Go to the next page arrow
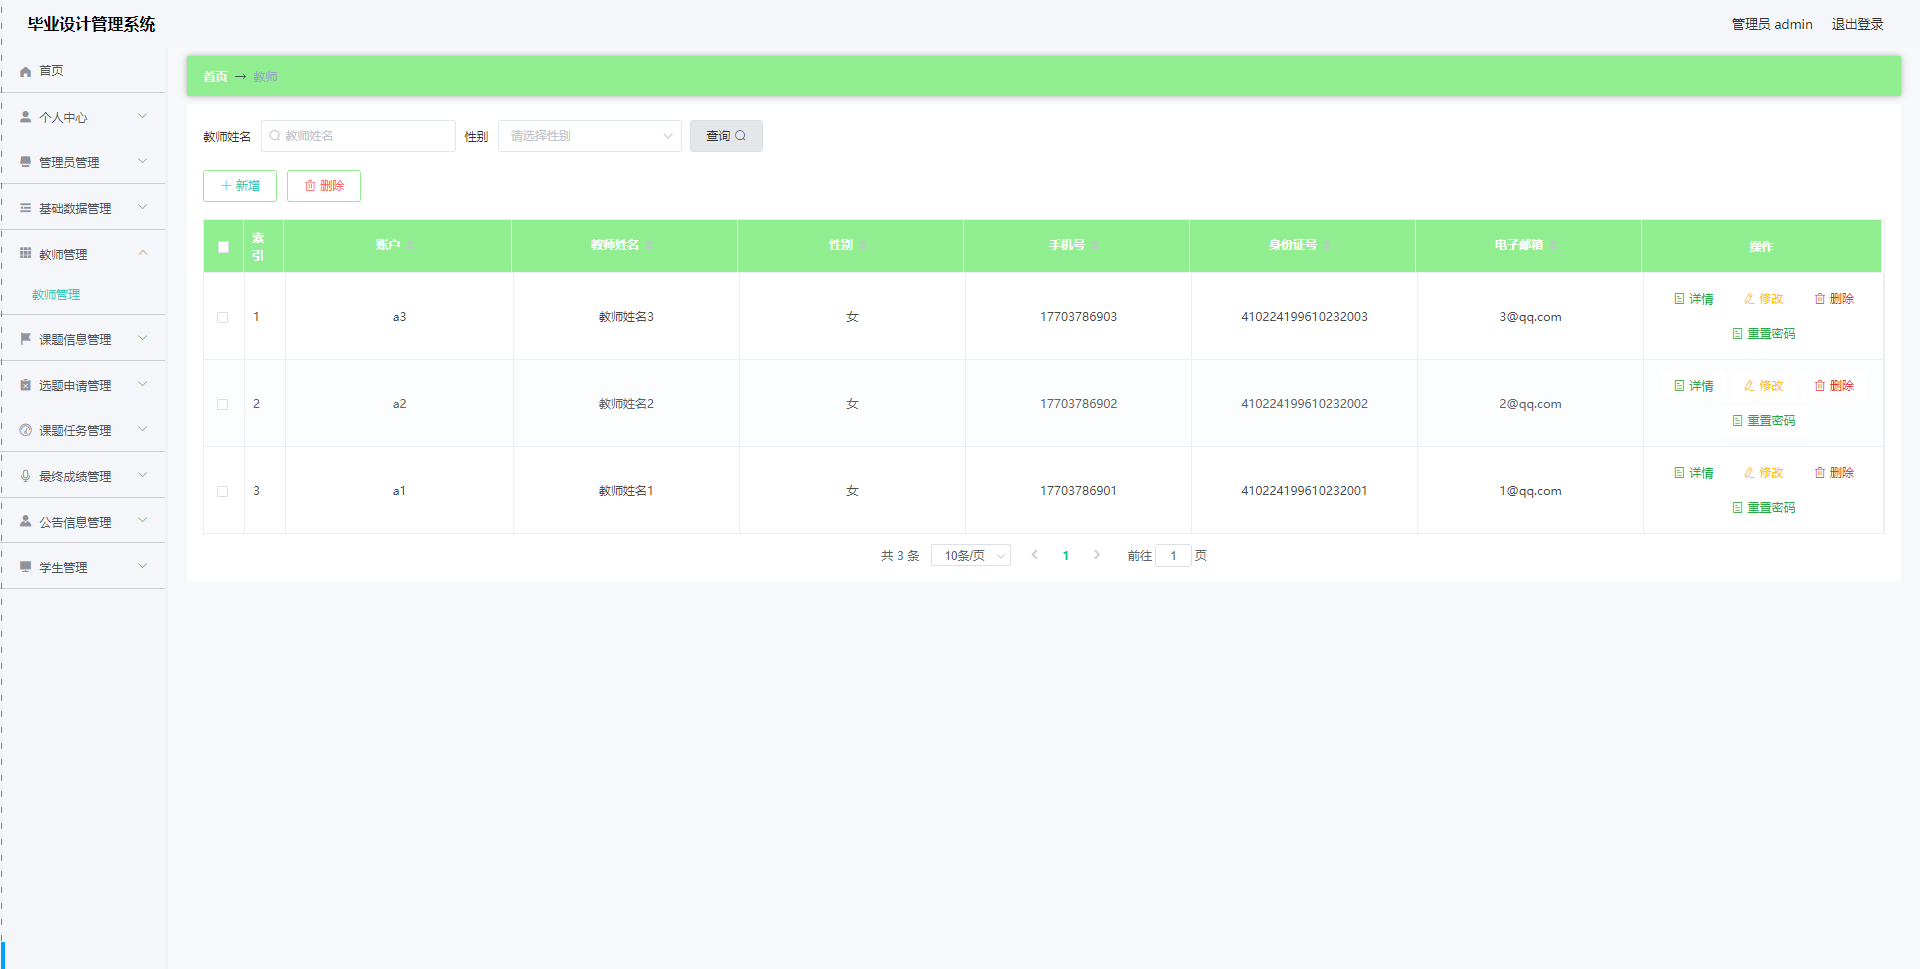 click(1097, 555)
